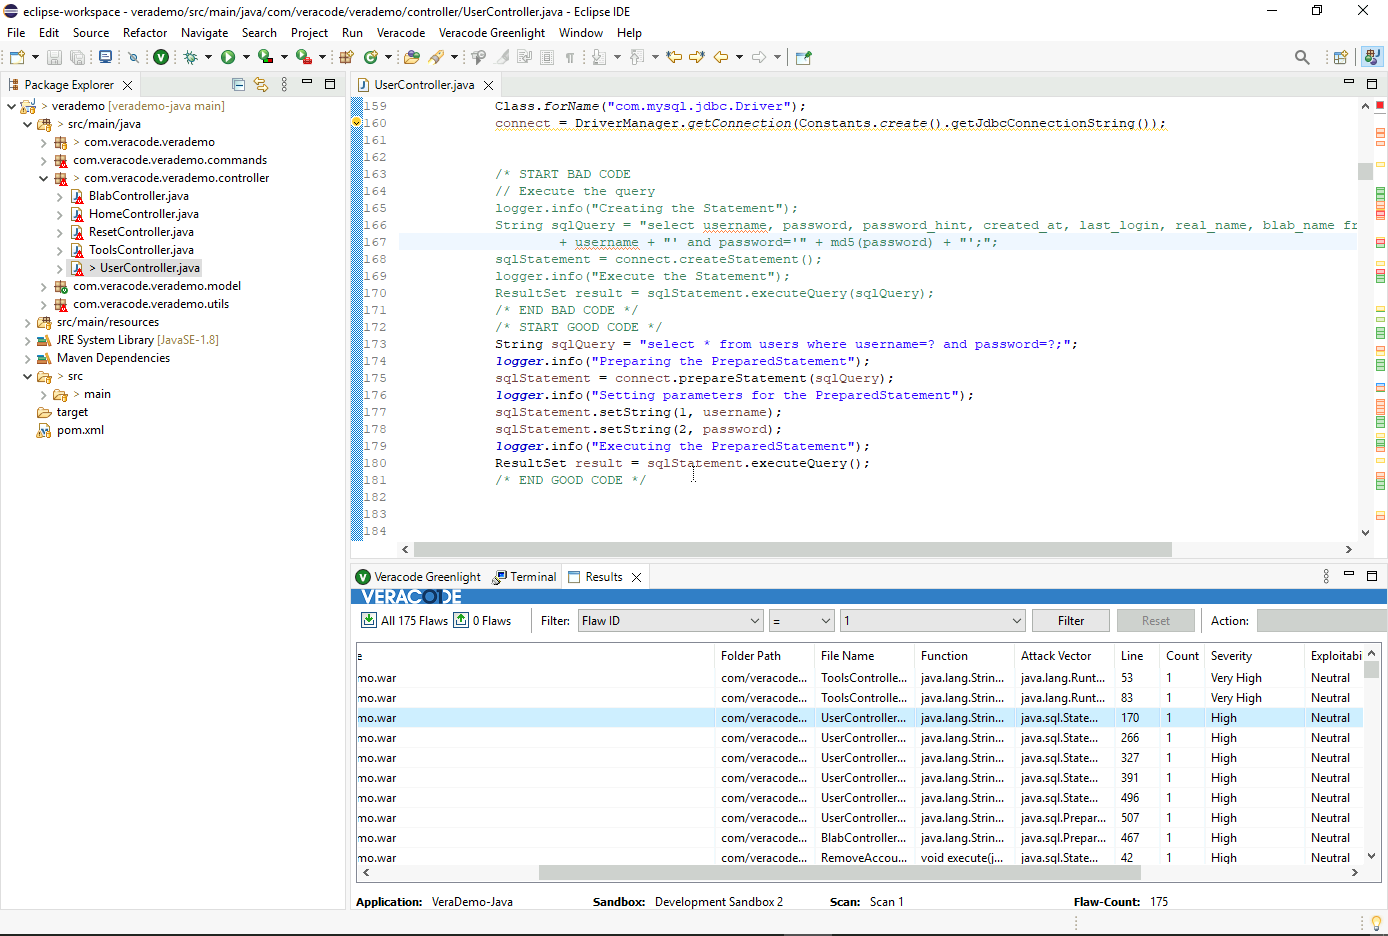Viewport: 1388px width, 936px height.
Task: Collapse the verademo project node
Action: pyautogui.click(x=11, y=106)
